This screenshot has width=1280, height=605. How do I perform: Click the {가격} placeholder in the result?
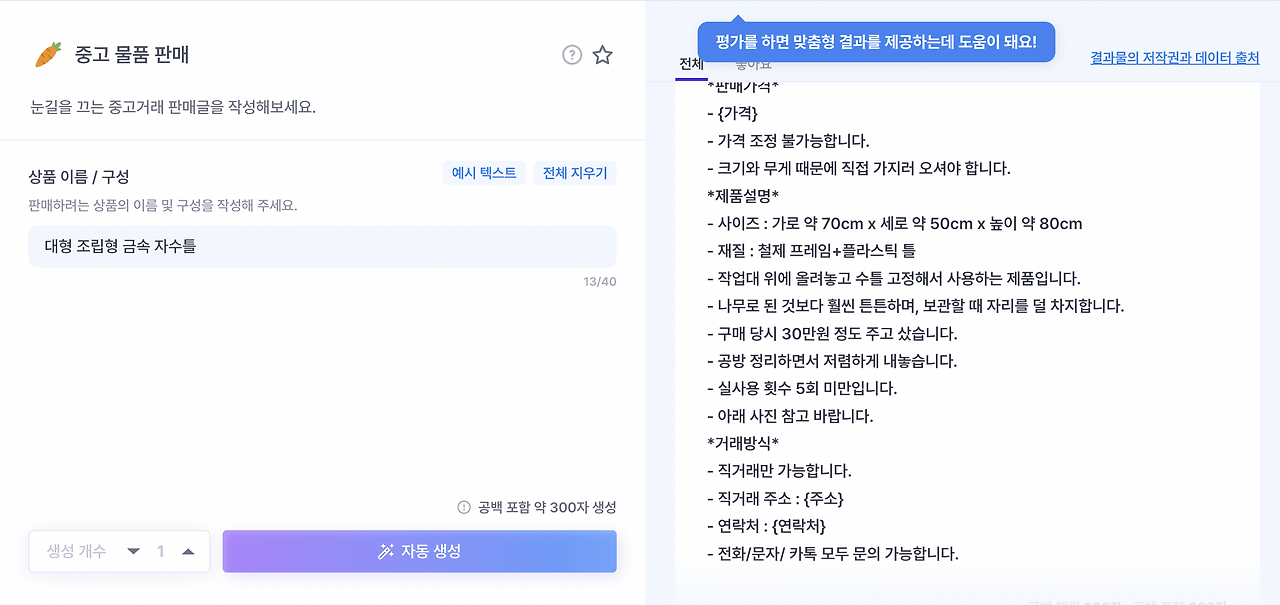(x=740, y=112)
